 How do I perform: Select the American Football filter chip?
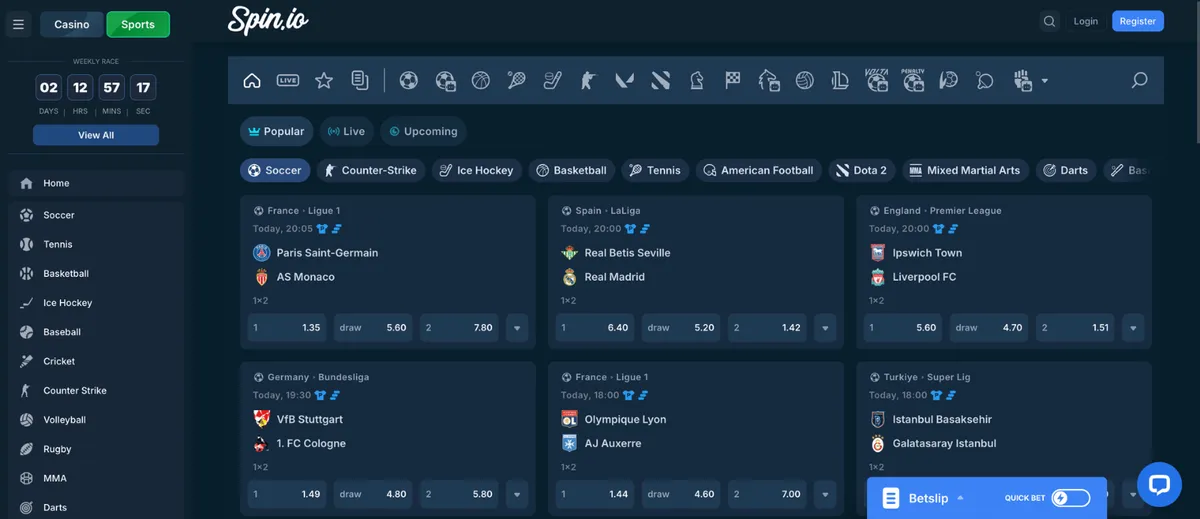point(758,170)
